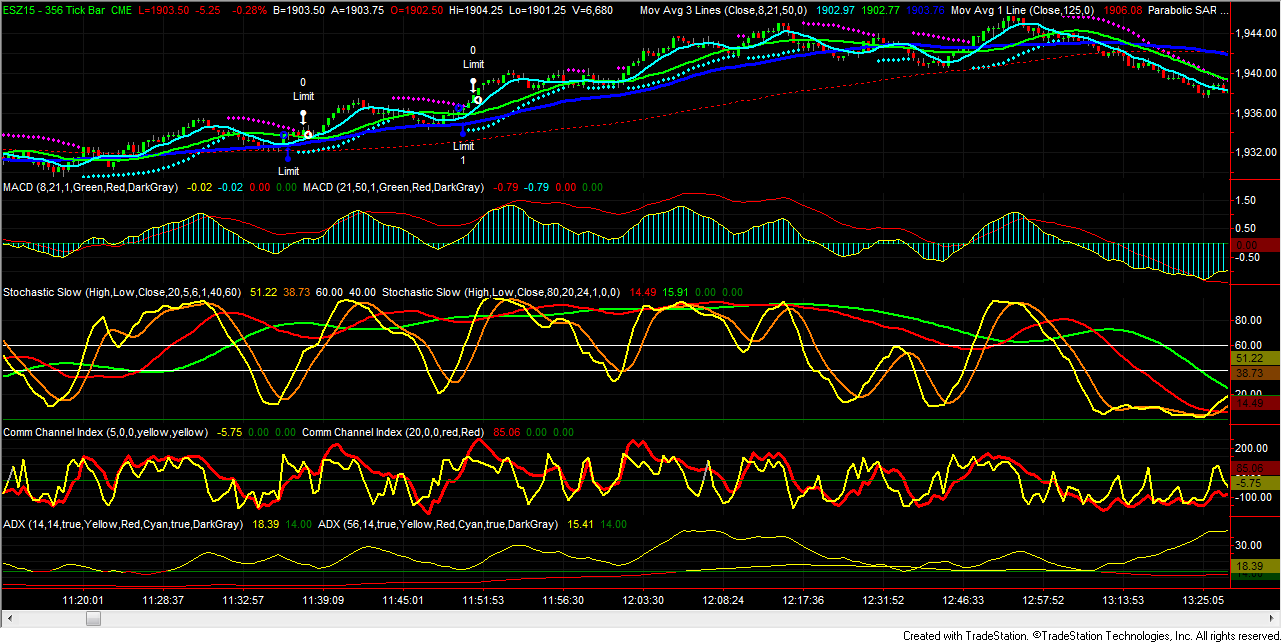Select 'Stochastic Slow (High,Low,Close,80,20,24,1,0,0)' label
The image size is (1282, 642).
pyautogui.click(x=502, y=292)
